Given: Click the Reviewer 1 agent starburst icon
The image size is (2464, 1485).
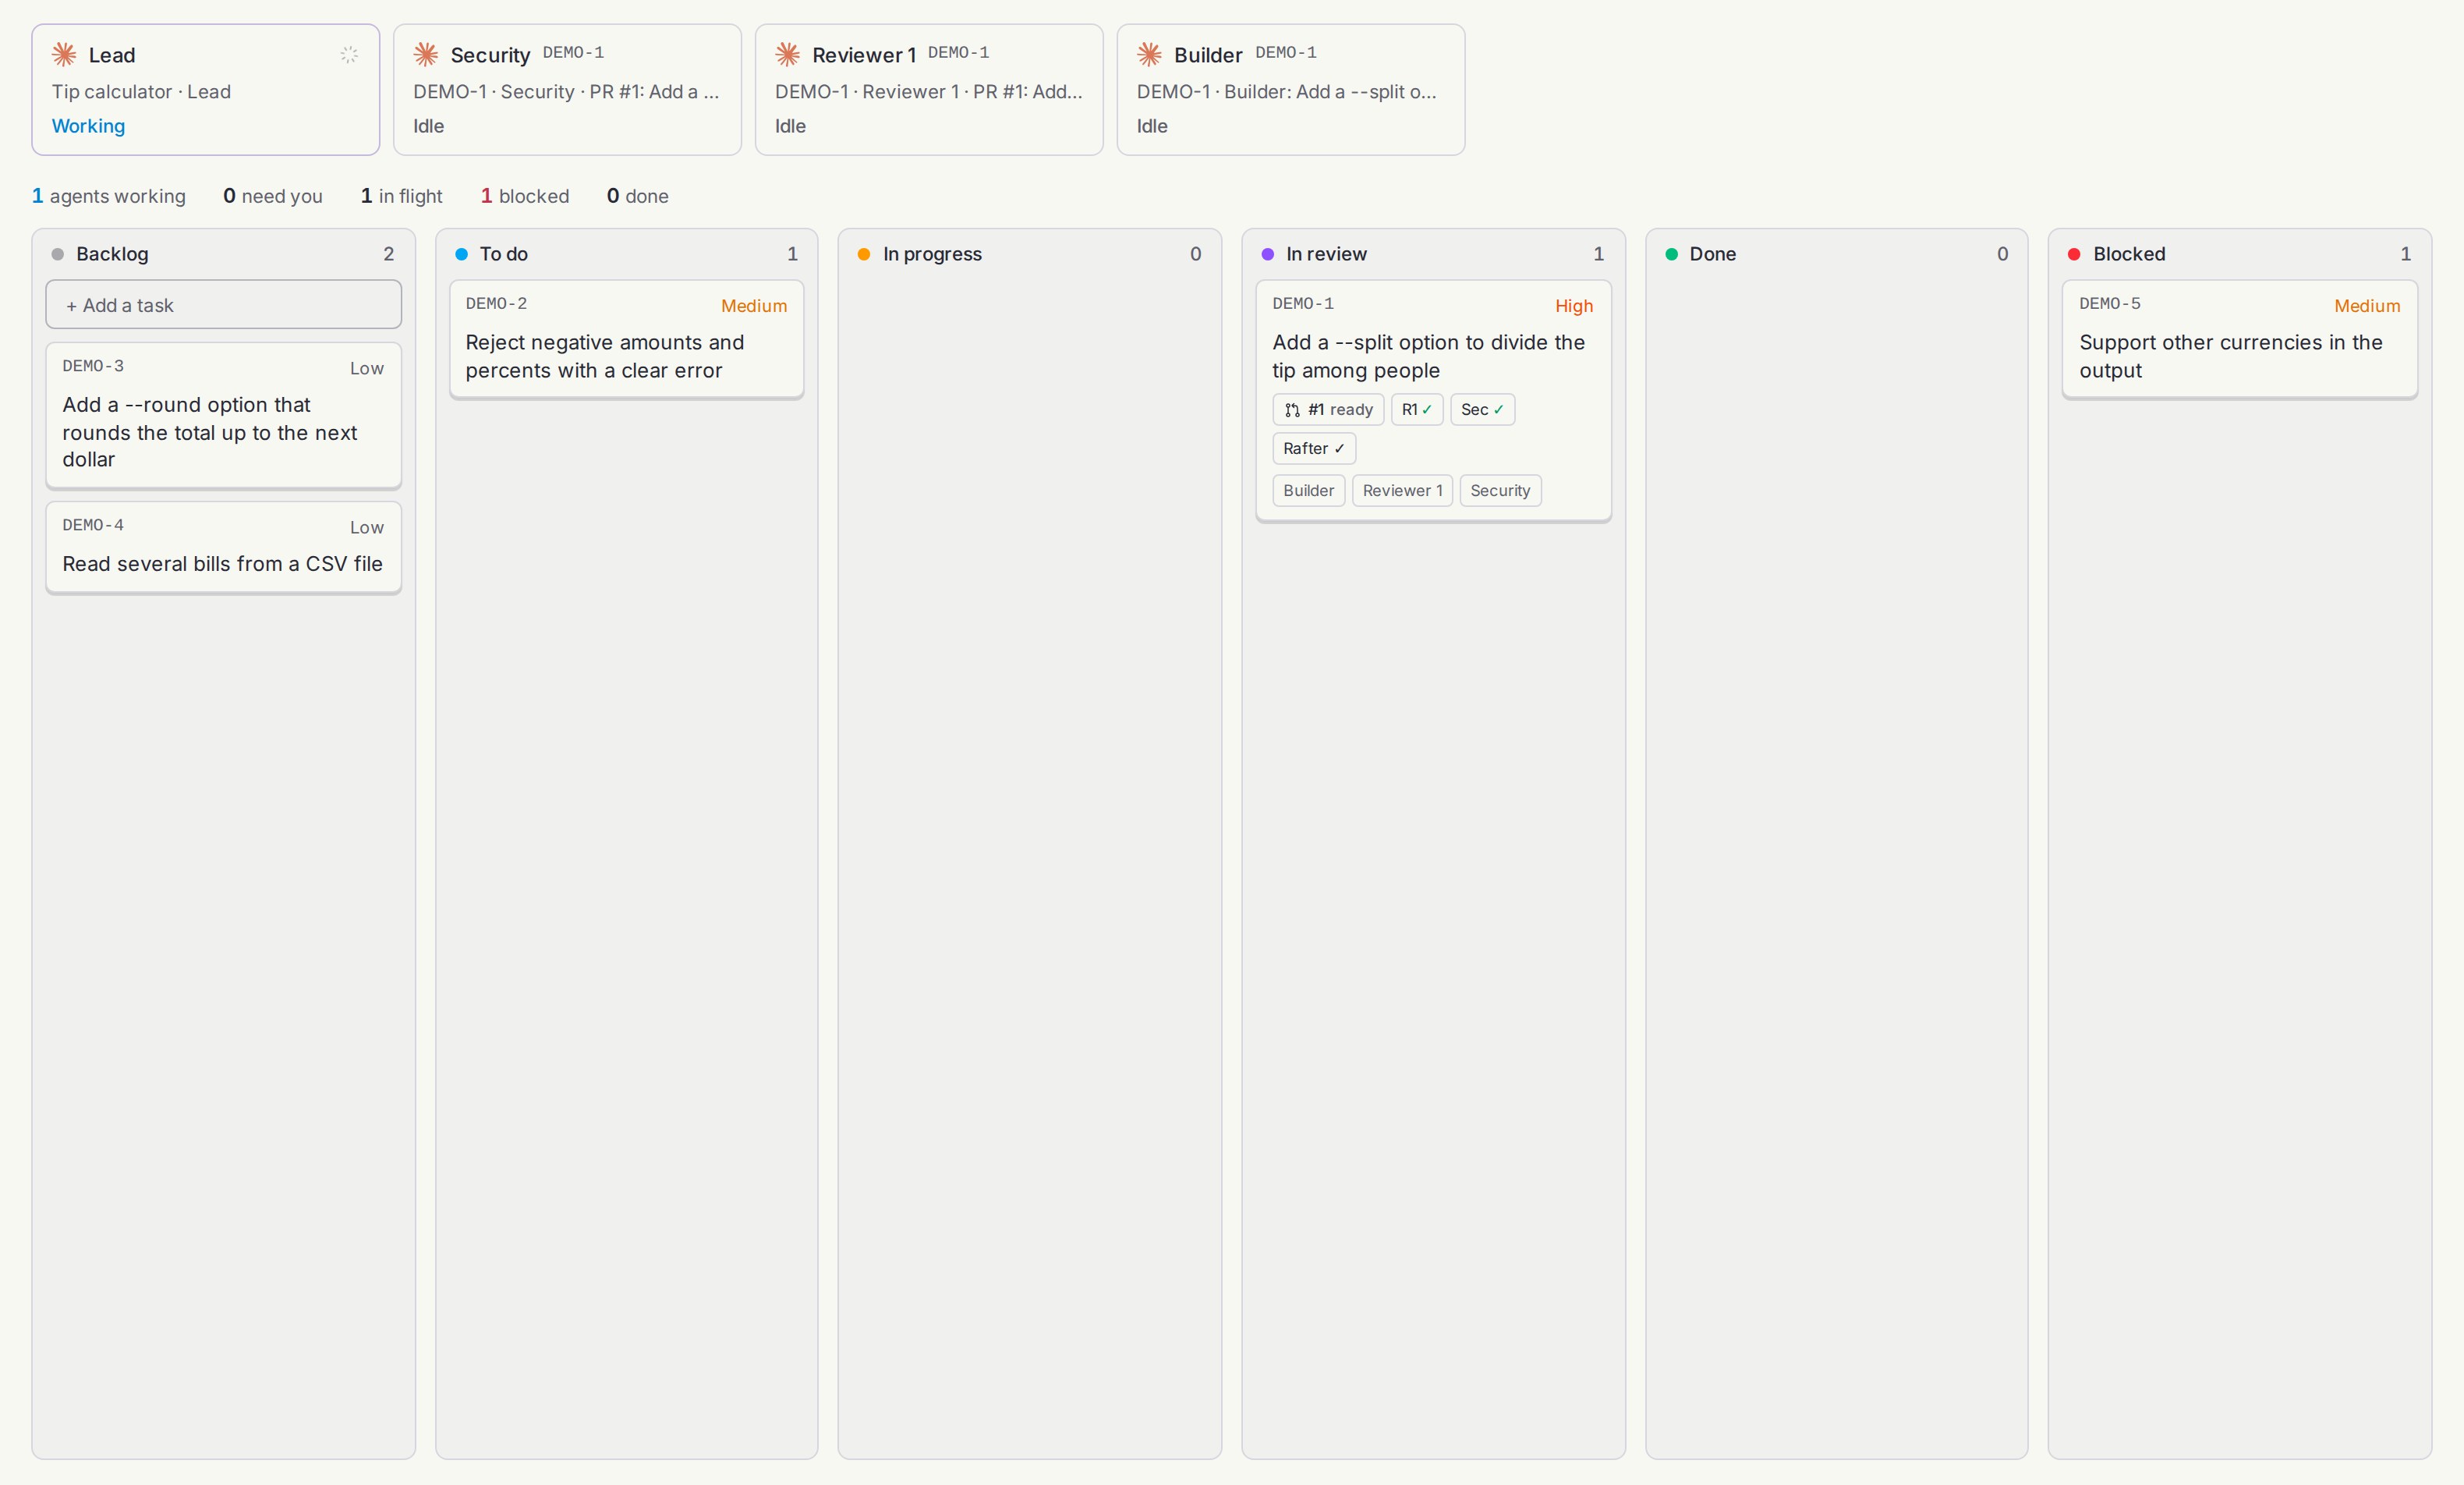Looking at the screenshot, I should pos(788,54).
